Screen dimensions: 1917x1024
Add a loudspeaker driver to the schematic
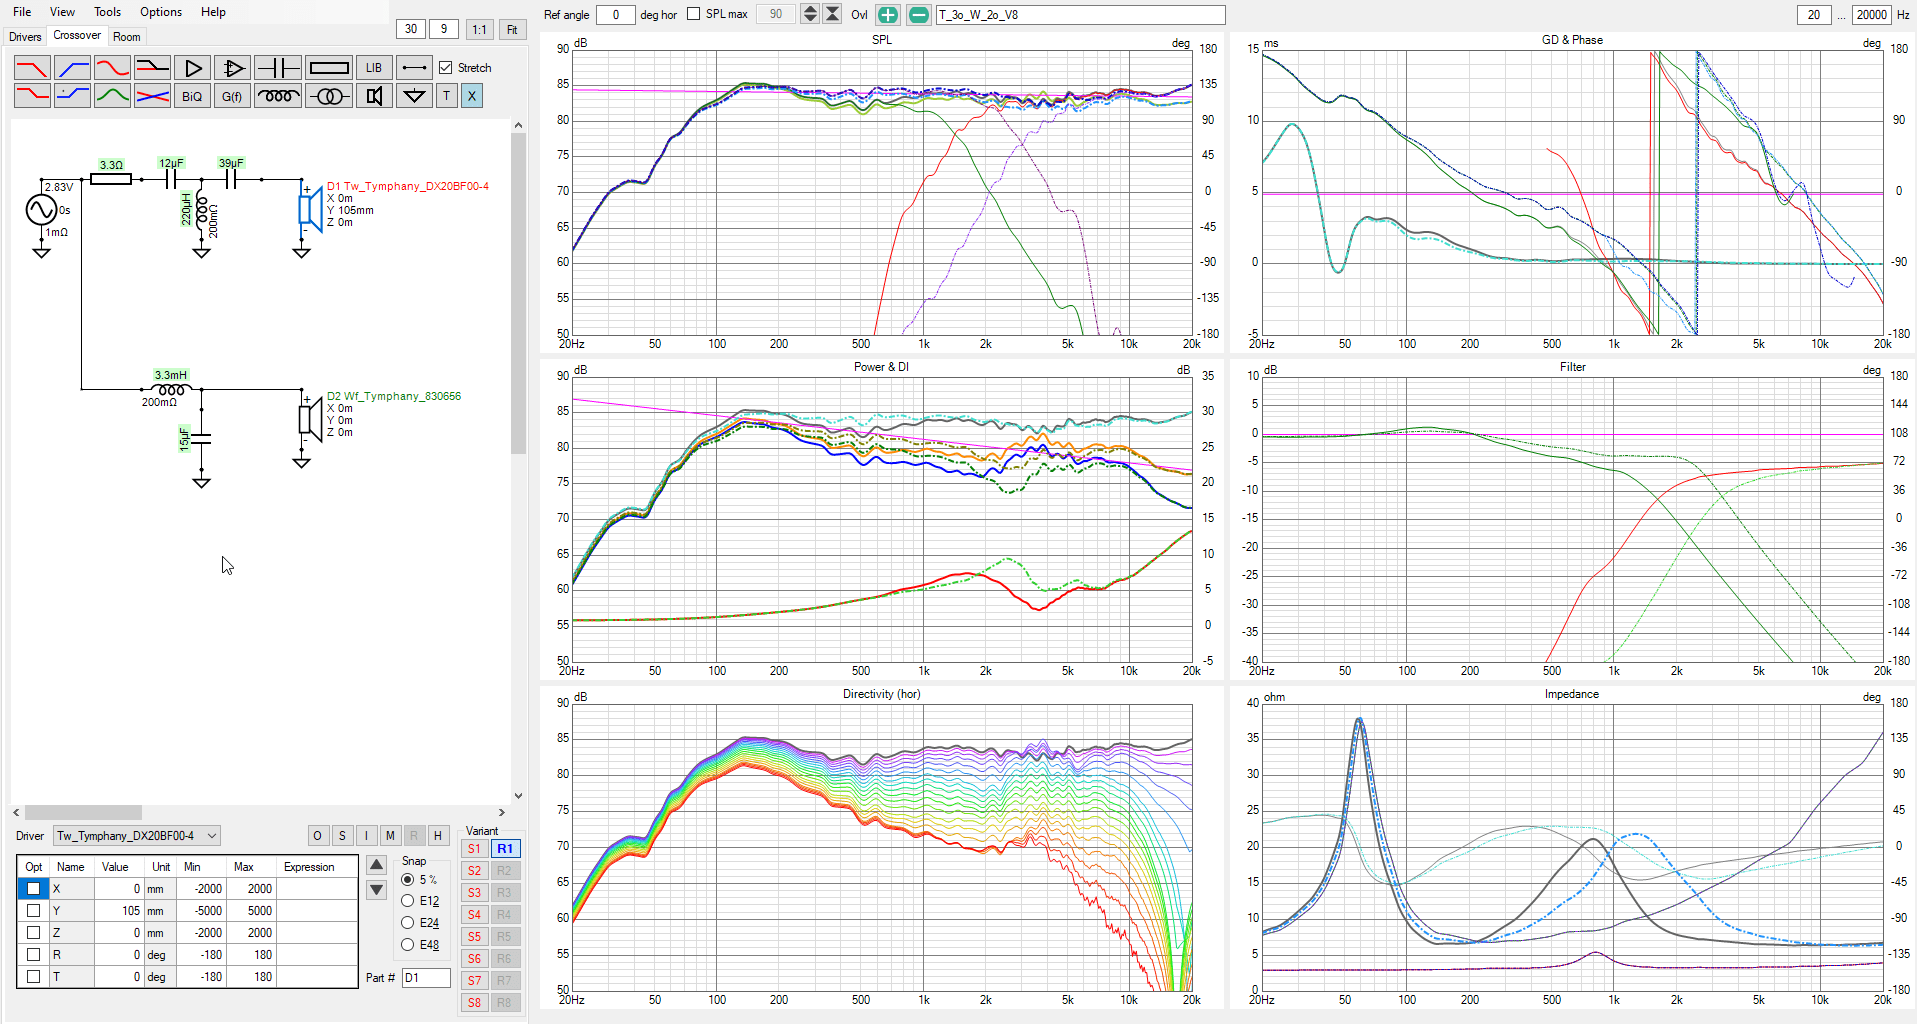coord(374,96)
